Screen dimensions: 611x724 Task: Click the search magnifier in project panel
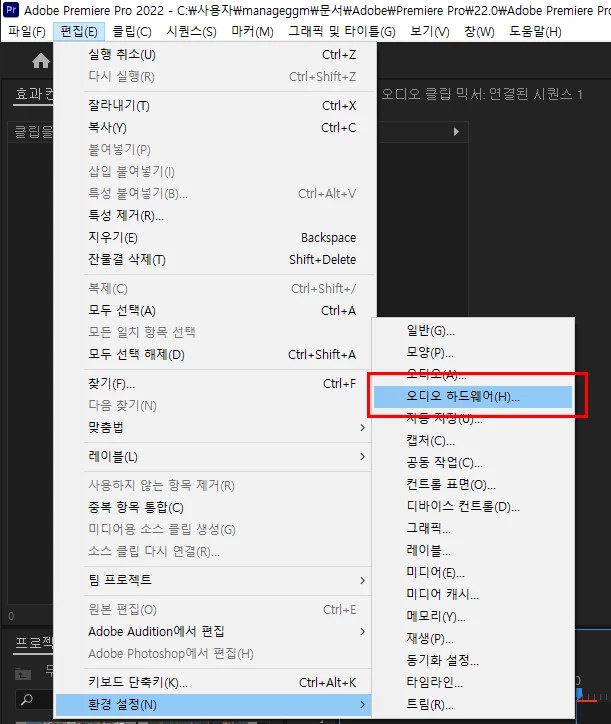coord(27,700)
